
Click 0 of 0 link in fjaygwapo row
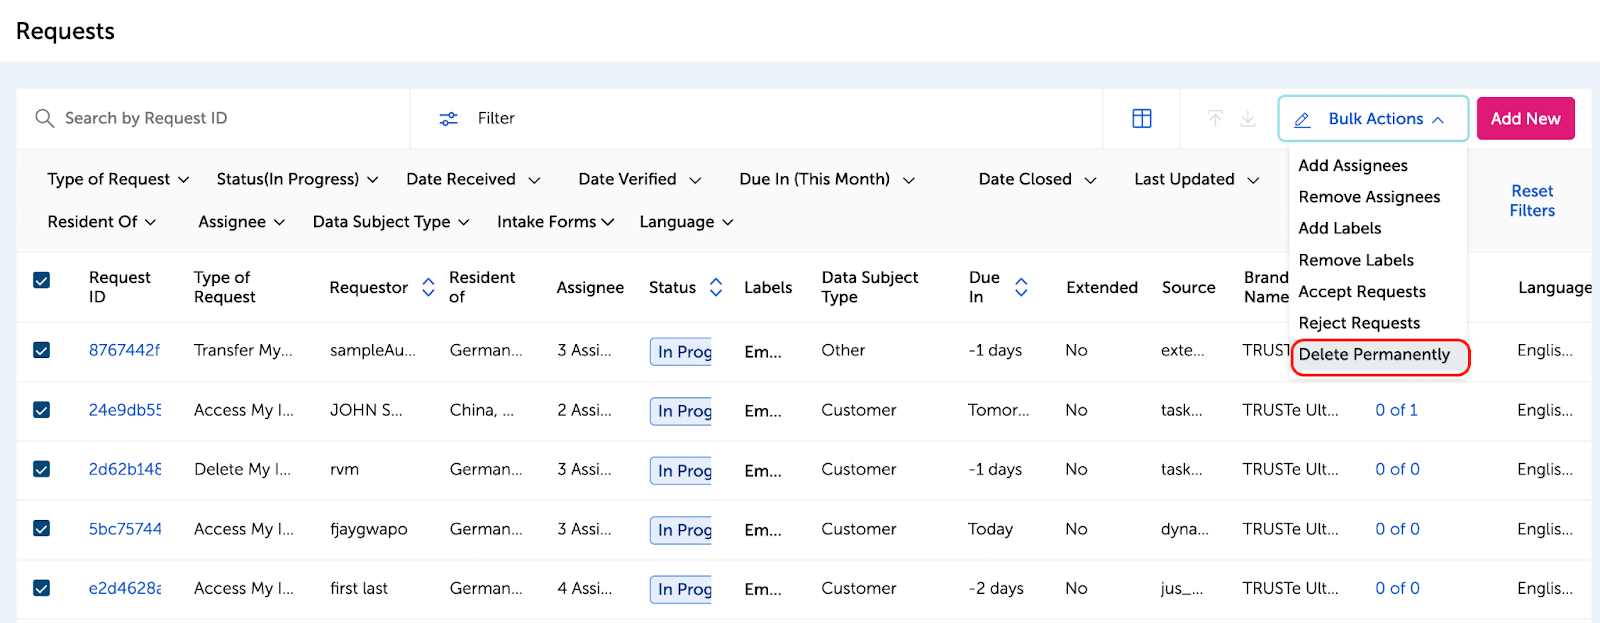1397,529
